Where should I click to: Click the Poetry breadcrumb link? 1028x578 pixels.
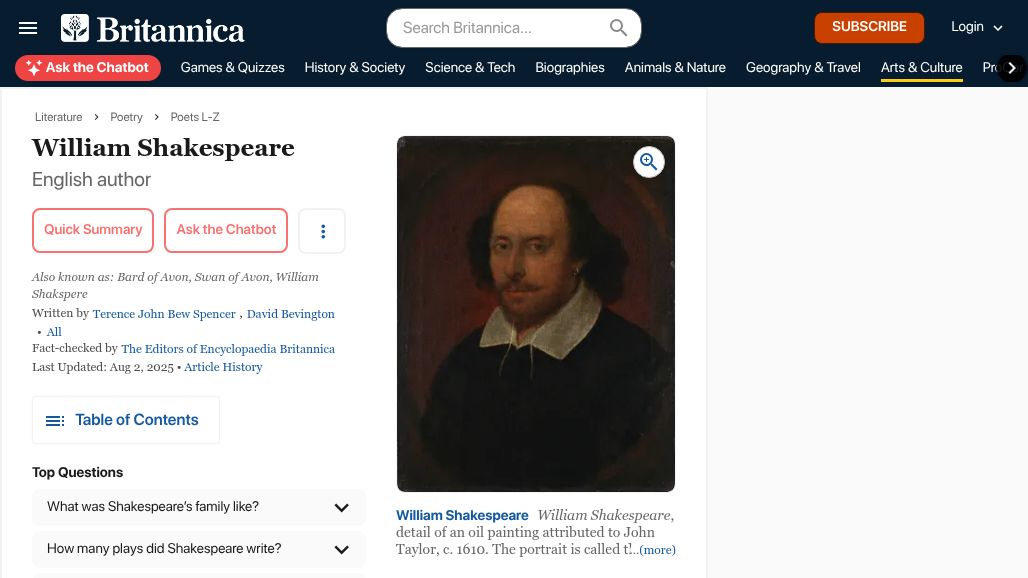pyautogui.click(x=126, y=117)
